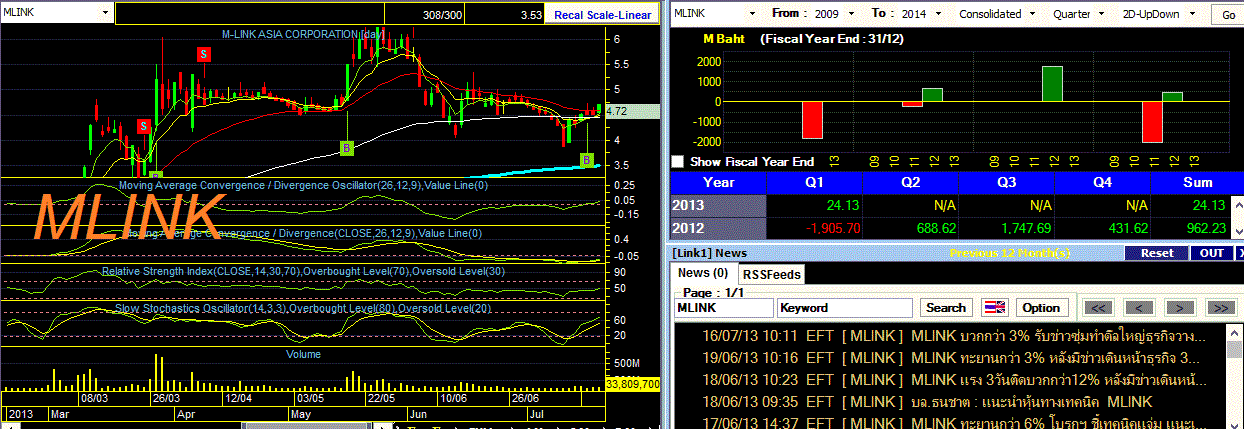1244x429 pixels.
Task: Click the Recal Scale-Linear button
Action: coord(602,14)
